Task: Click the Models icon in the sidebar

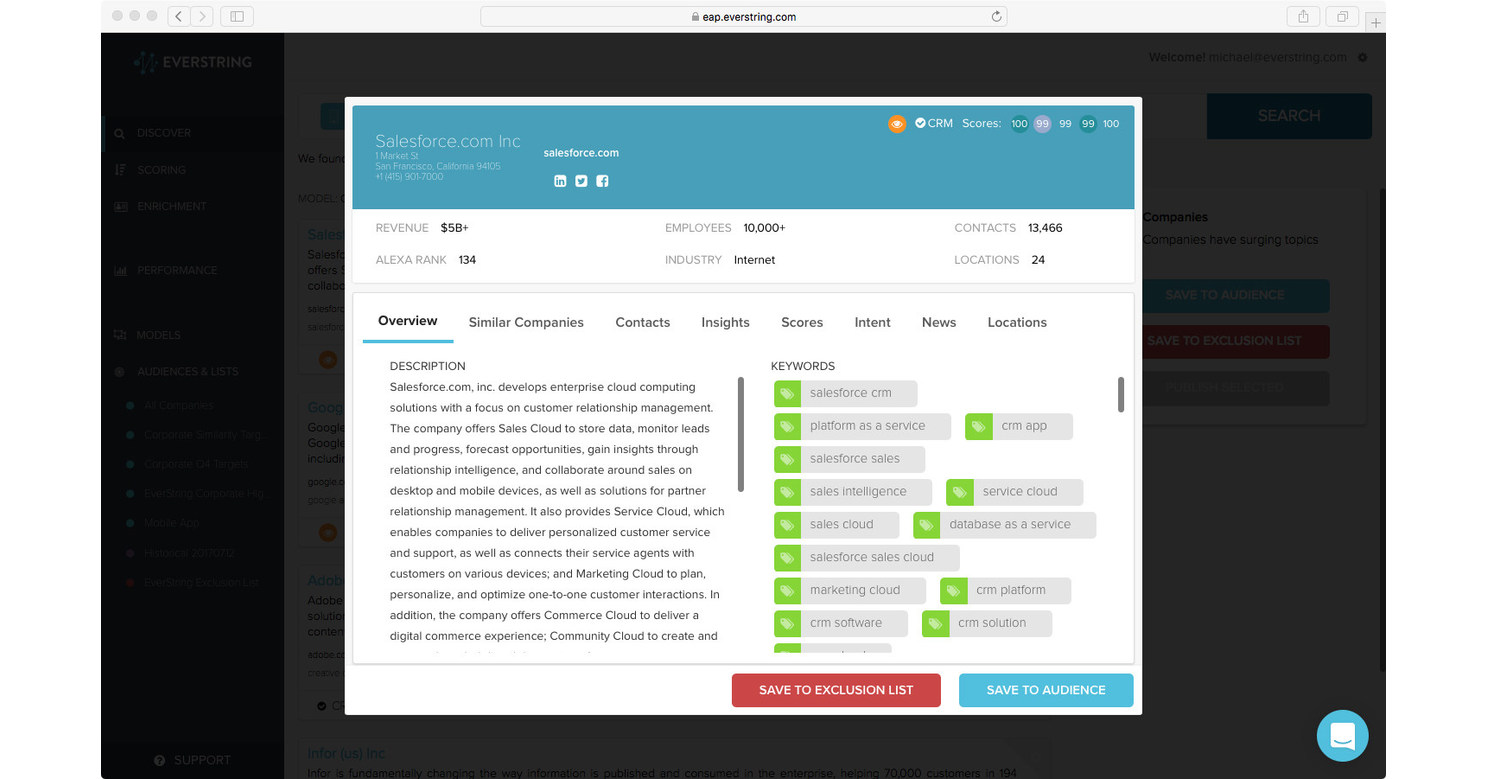Action: click(120, 334)
